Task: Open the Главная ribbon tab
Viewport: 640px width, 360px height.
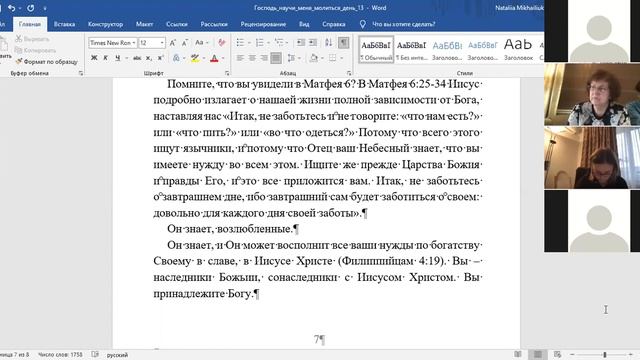Action: click(30, 24)
